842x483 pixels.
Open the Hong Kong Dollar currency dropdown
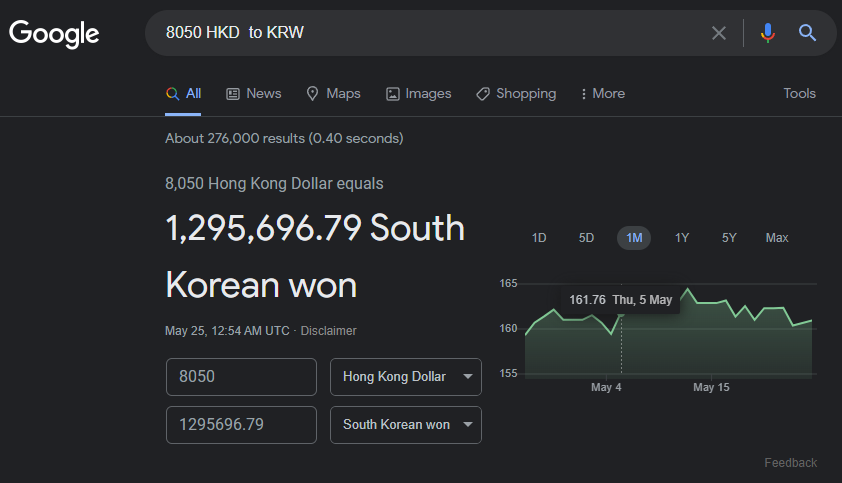tap(406, 377)
